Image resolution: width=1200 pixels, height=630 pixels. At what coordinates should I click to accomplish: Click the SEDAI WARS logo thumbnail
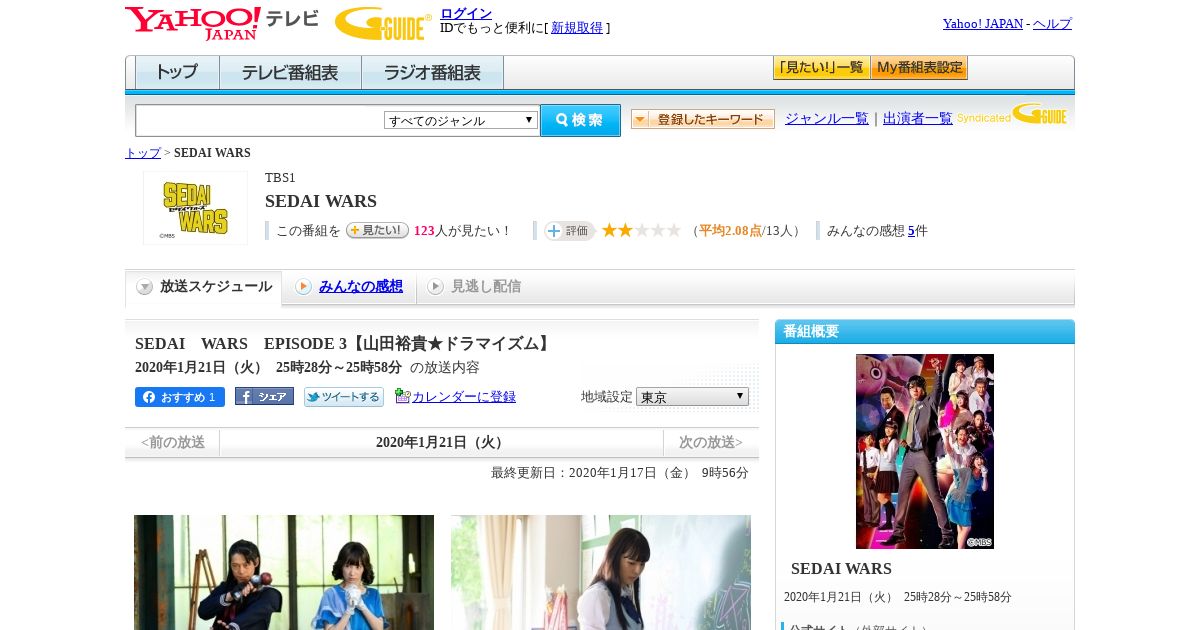(195, 208)
